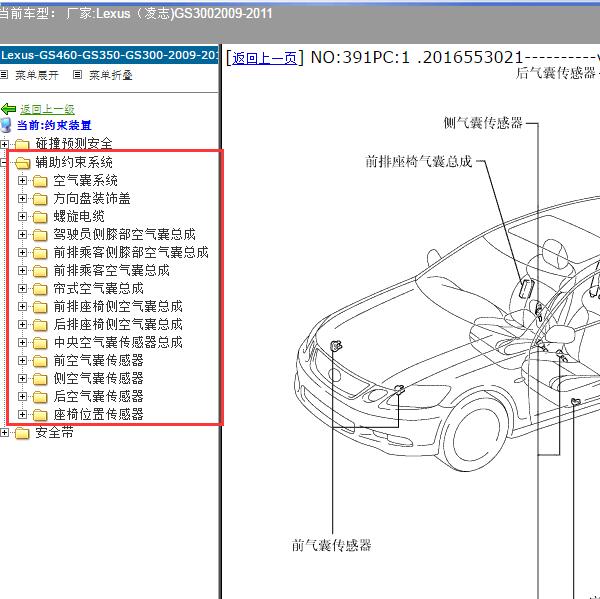Select the 辅助约束系统 tree item

(x=74, y=162)
